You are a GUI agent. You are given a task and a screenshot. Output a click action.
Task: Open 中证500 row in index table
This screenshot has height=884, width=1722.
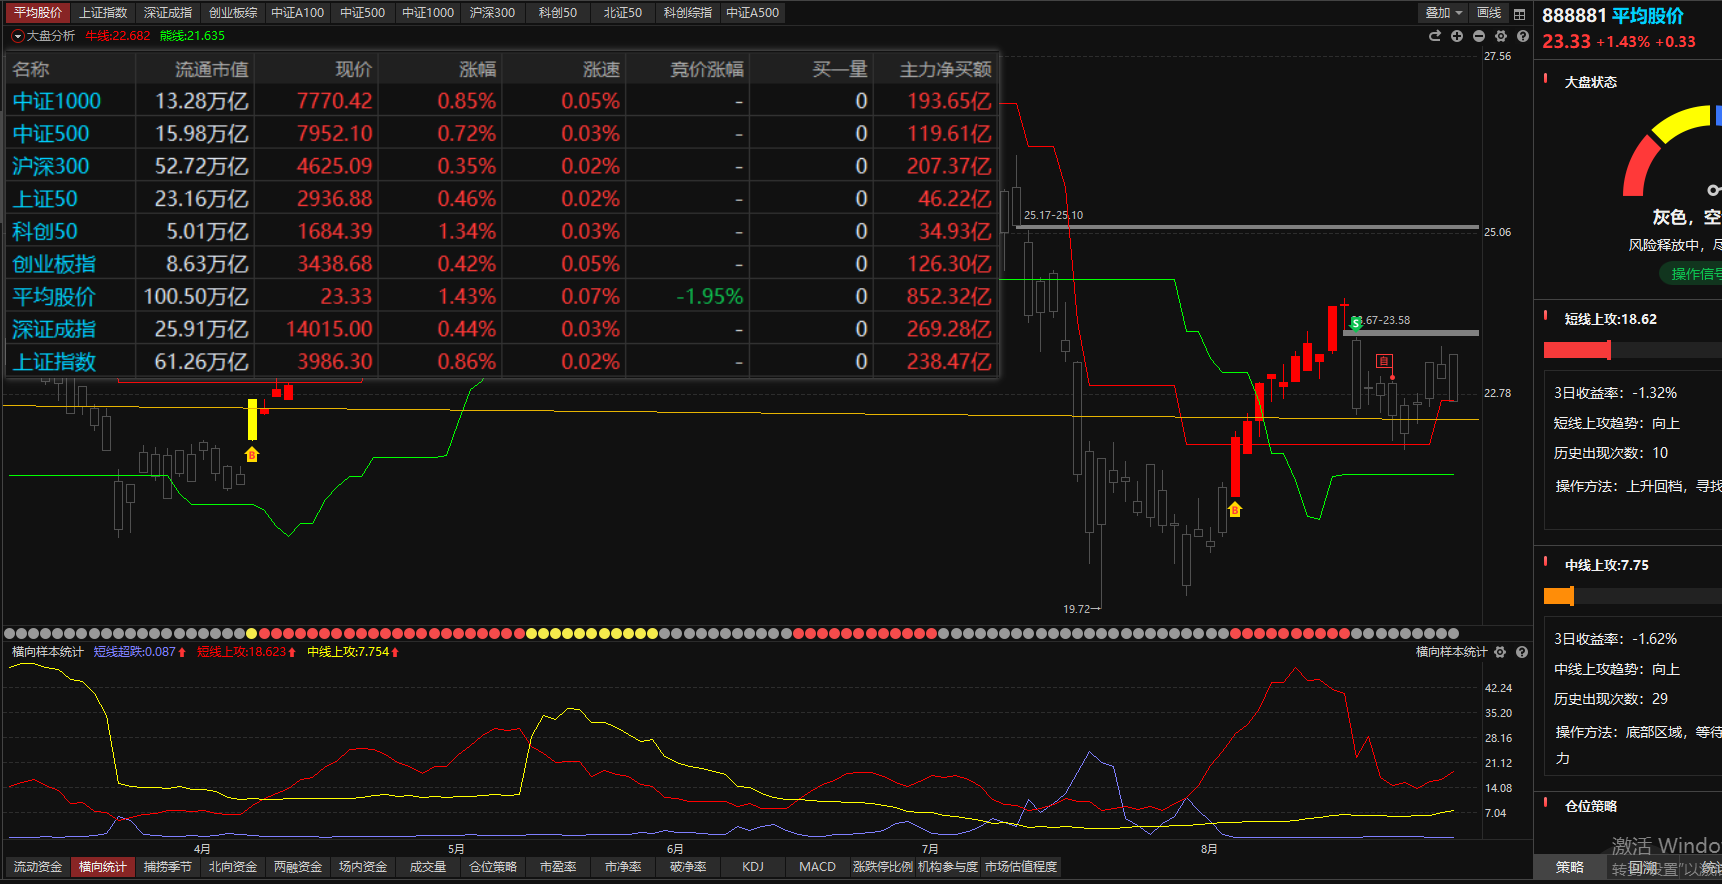coord(503,134)
